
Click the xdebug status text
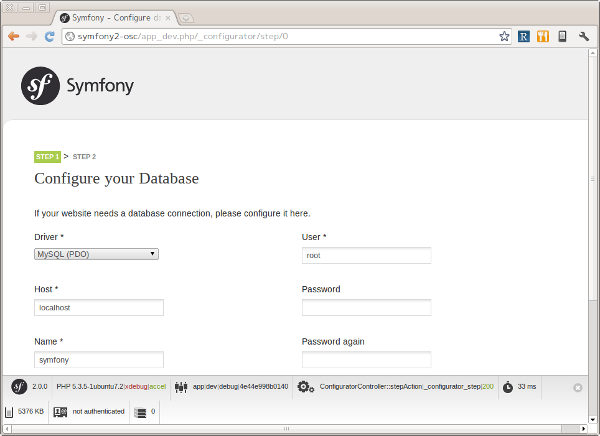coord(137,387)
